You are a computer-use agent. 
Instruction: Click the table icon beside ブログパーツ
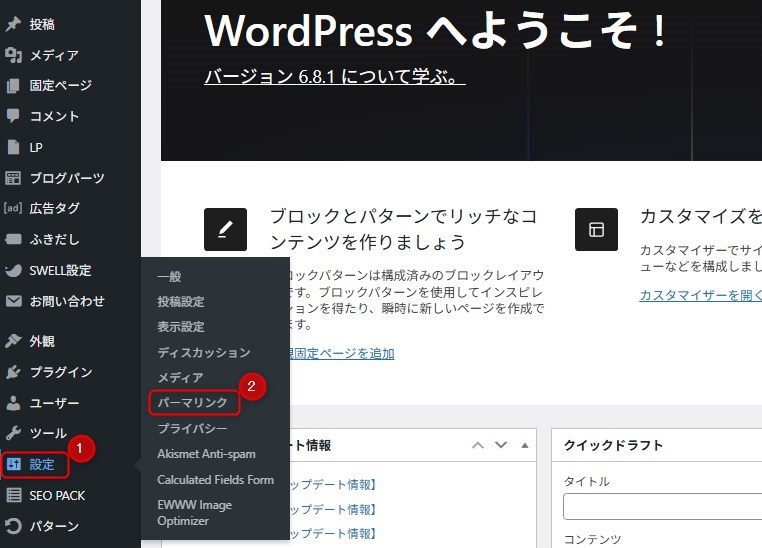[x=13, y=178]
